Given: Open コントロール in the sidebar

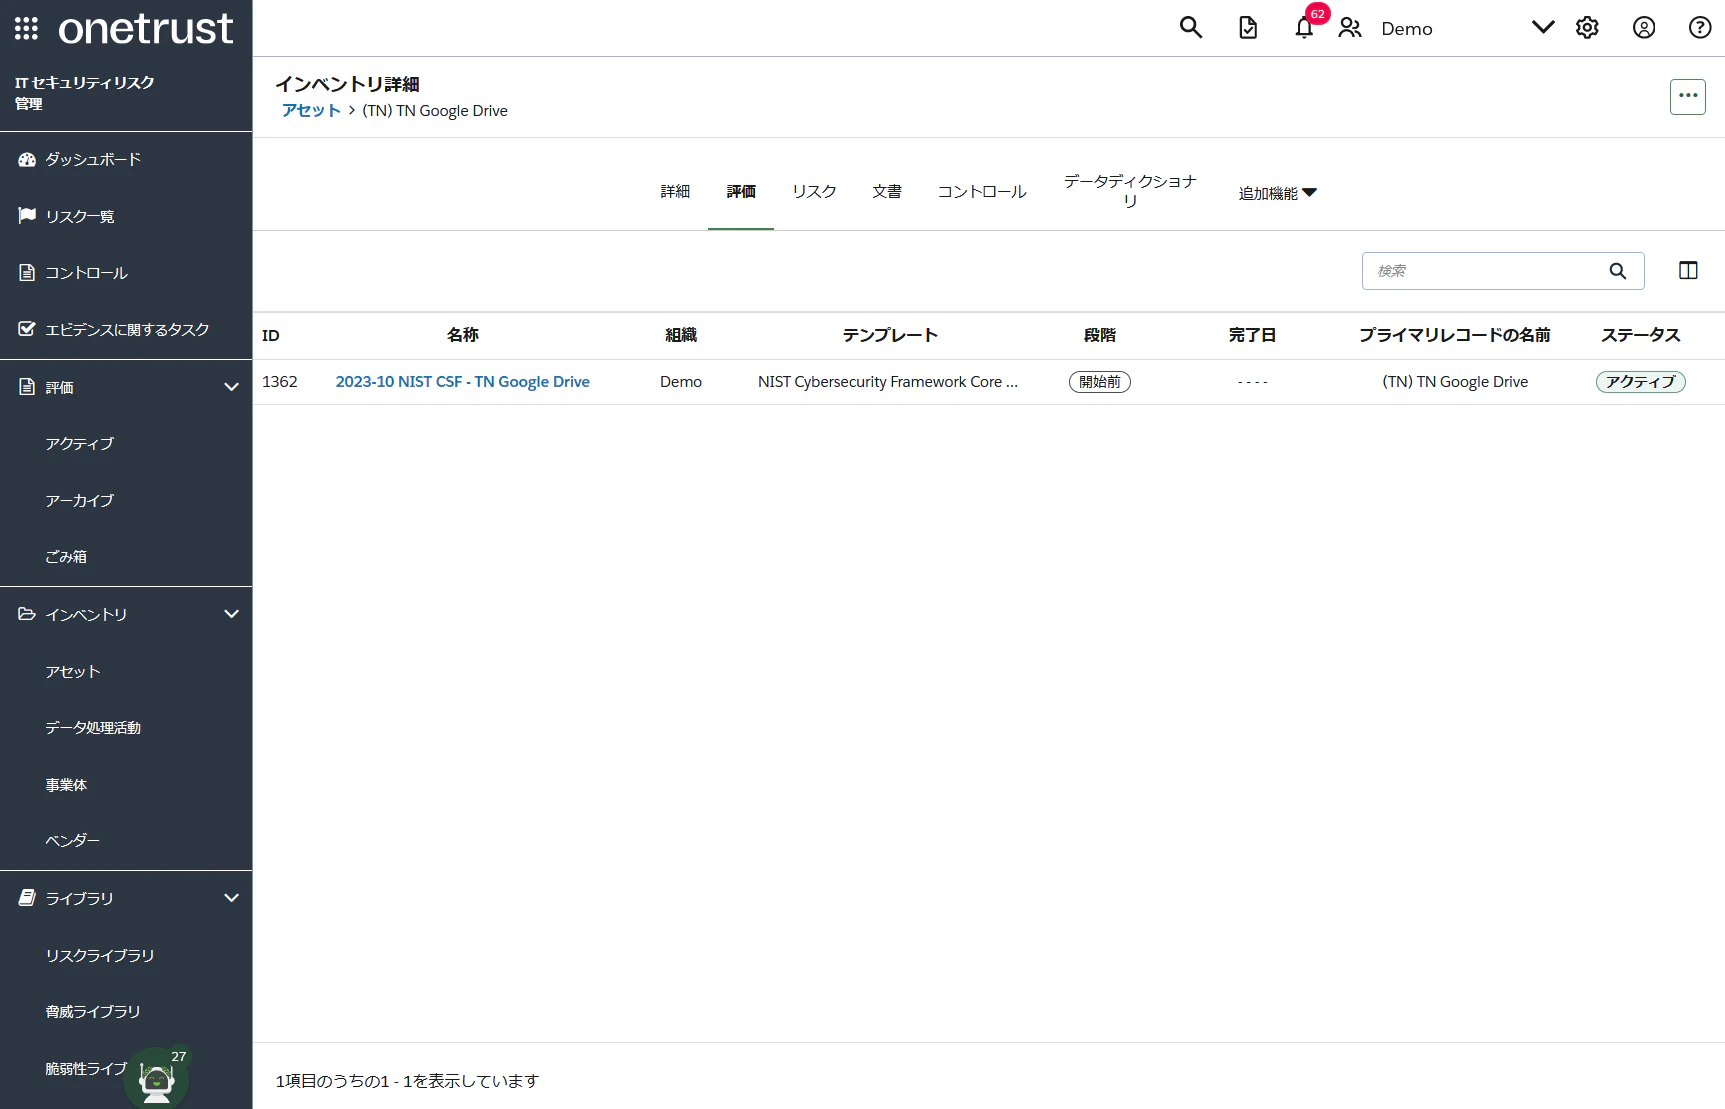Looking at the screenshot, I should pyautogui.click(x=87, y=273).
